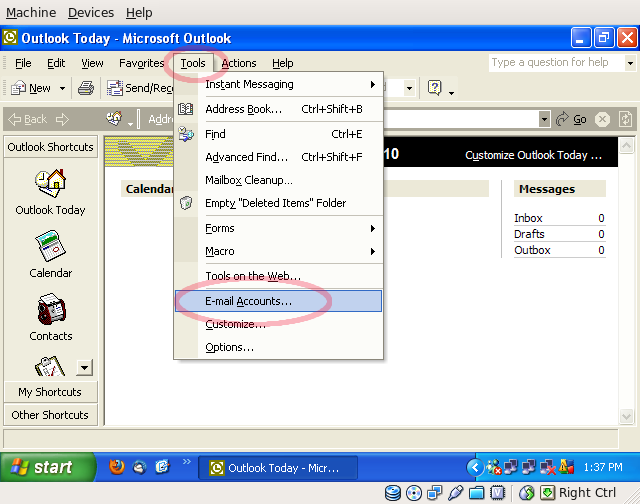This screenshot has width=640, height=504.
Task: Open the Contacts shortcut icon
Action: pyautogui.click(x=51, y=309)
